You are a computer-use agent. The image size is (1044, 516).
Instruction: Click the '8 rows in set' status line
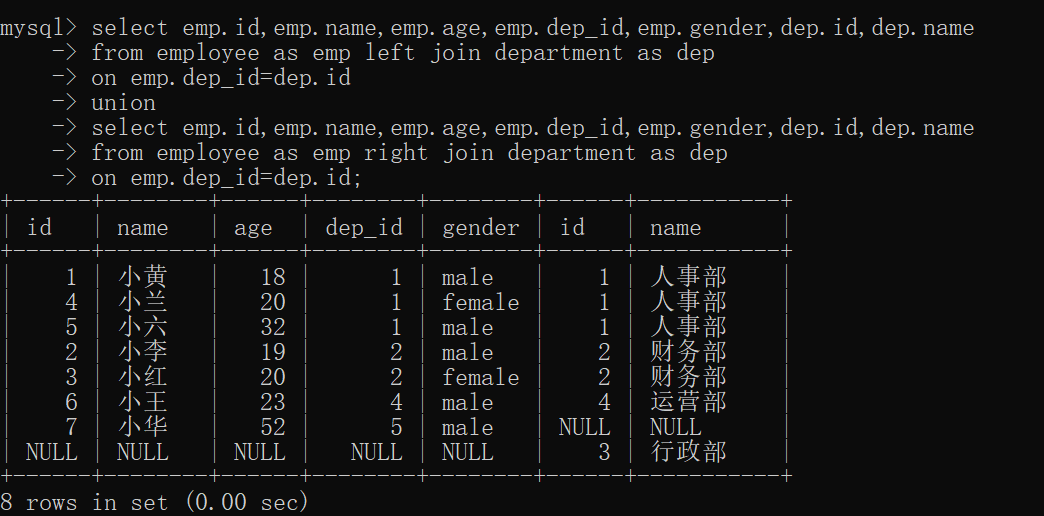point(154,502)
